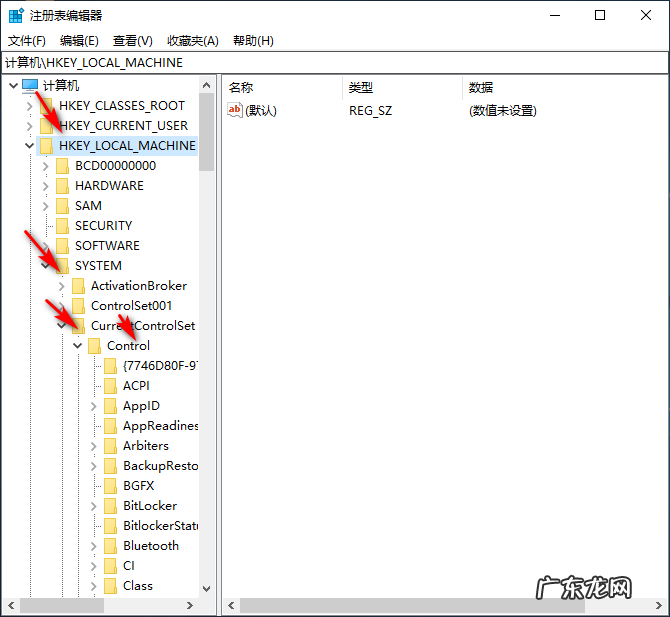
Task: Click the folder icon beside BCD00000000
Action: [62, 166]
